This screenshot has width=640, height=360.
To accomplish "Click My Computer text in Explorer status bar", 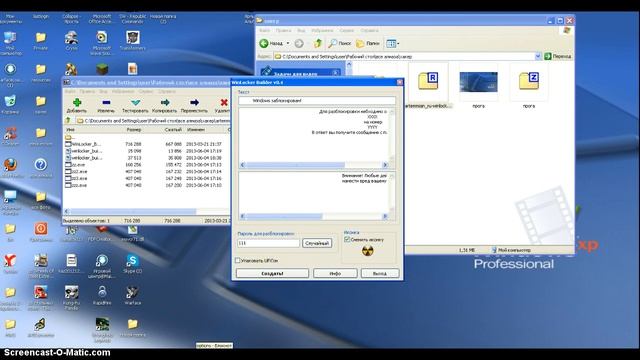I will [514, 249].
